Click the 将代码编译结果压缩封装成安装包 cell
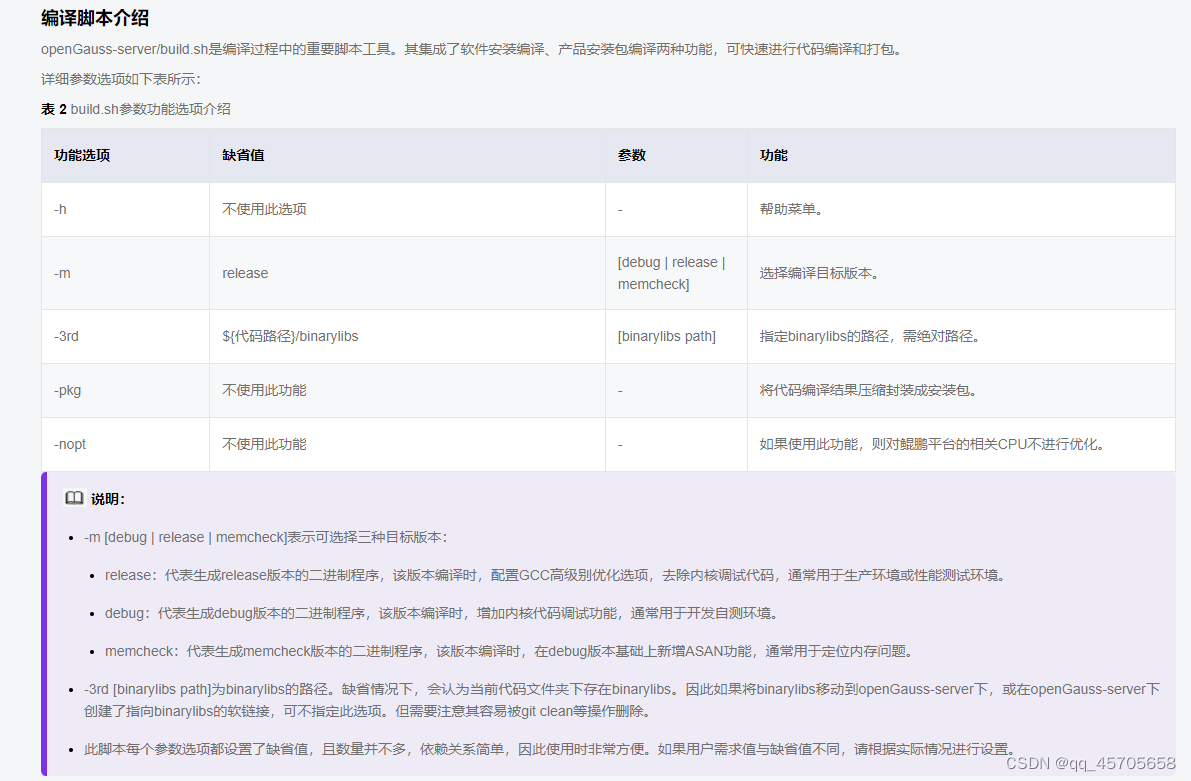This screenshot has width=1191, height=781. (x=961, y=390)
